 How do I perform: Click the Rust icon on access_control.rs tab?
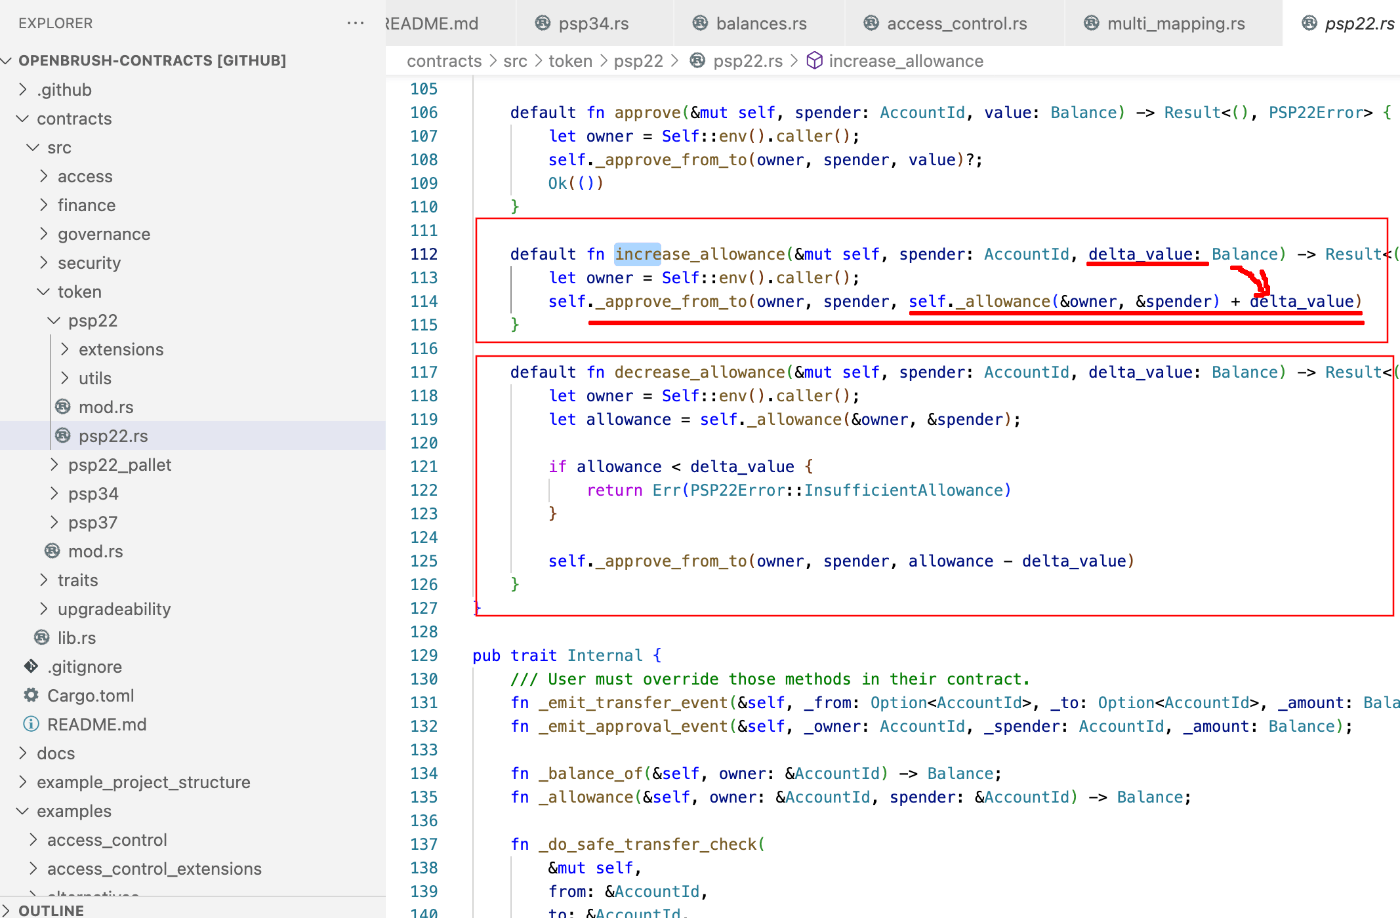click(871, 23)
